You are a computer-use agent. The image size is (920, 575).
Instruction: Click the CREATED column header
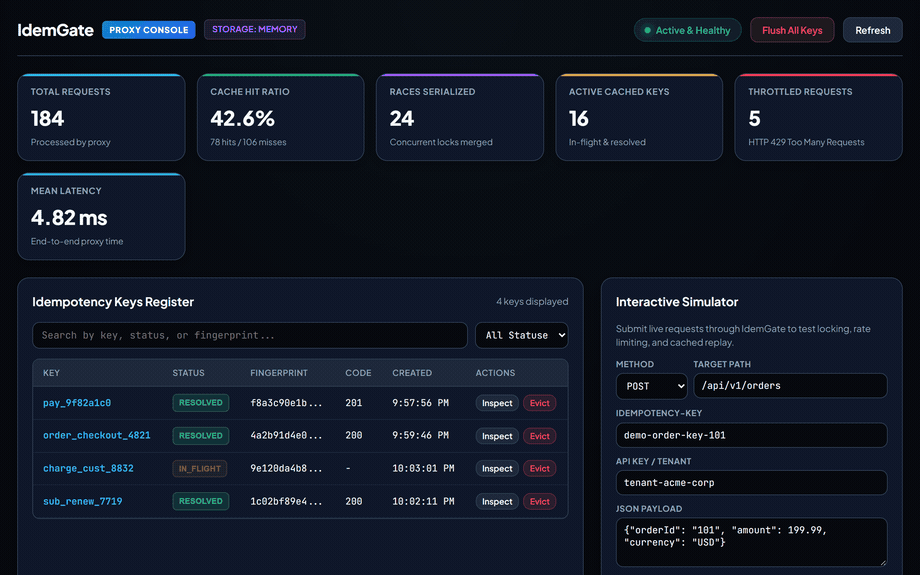coord(412,373)
